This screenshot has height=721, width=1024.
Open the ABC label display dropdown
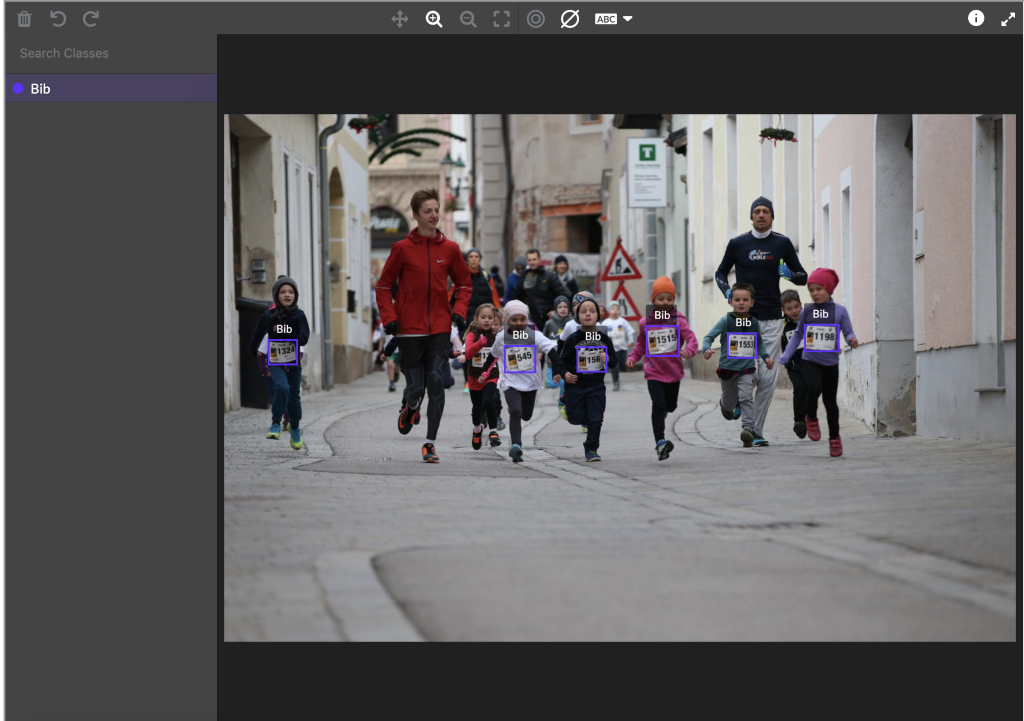pyautogui.click(x=613, y=19)
